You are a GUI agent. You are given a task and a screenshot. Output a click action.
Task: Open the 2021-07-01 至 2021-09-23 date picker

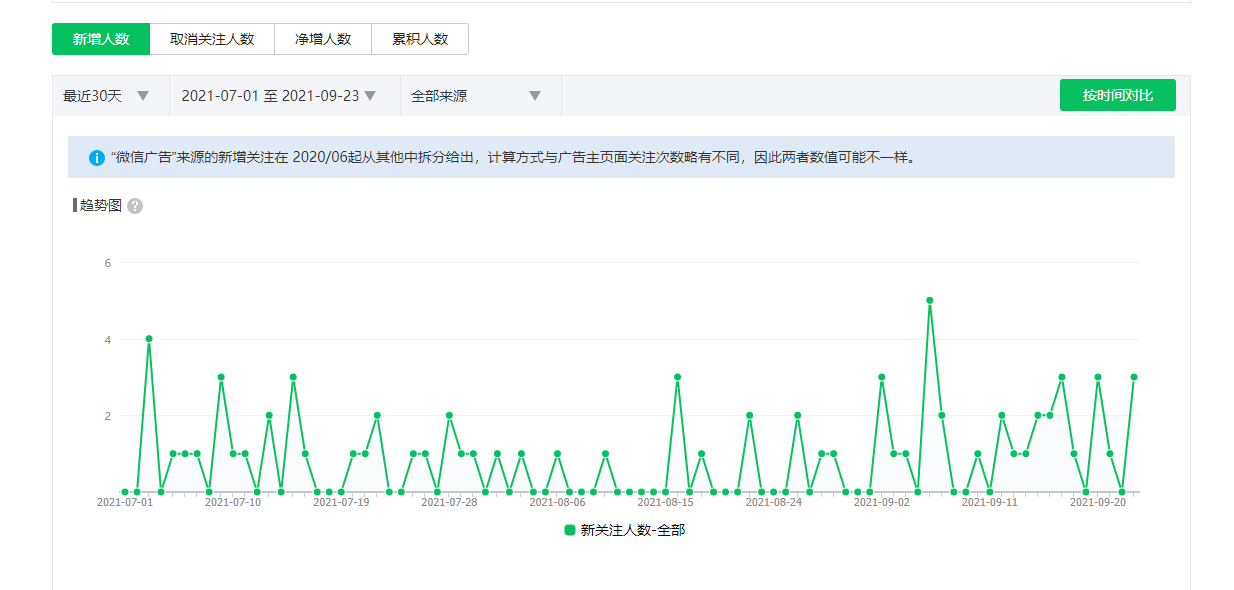[x=279, y=96]
